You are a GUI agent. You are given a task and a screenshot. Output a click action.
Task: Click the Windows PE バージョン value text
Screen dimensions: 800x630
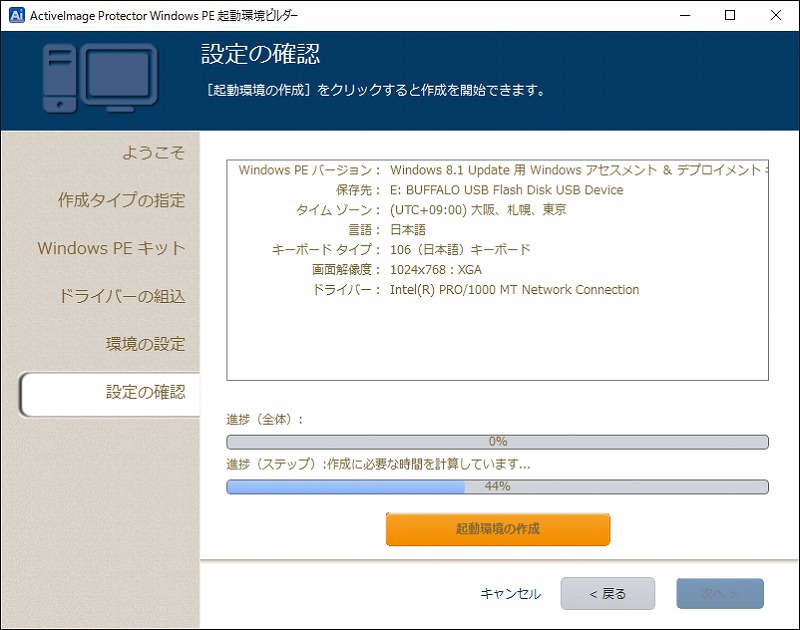click(x=579, y=170)
